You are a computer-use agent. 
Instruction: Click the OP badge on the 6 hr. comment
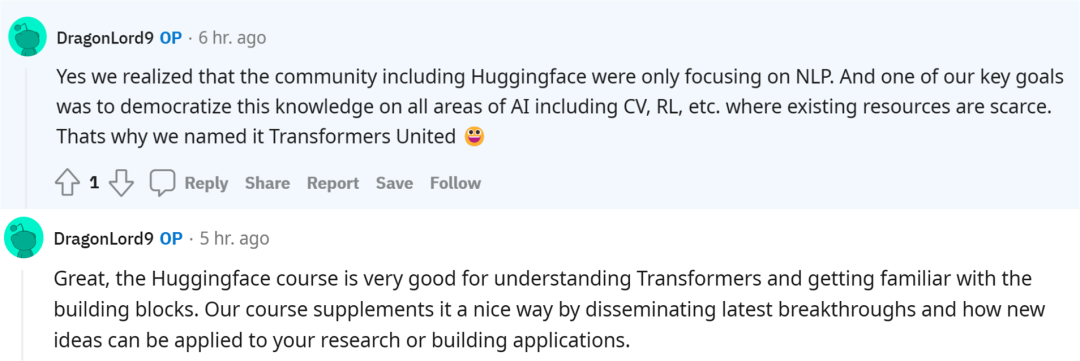(171, 38)
